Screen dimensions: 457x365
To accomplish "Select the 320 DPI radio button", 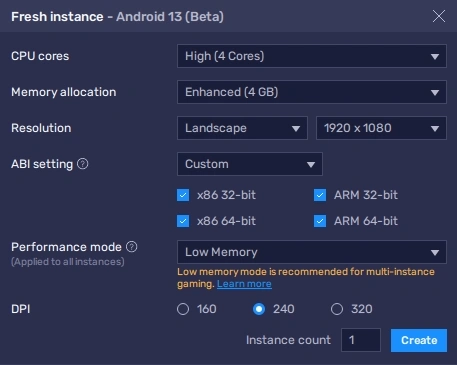I will (337, 309).
